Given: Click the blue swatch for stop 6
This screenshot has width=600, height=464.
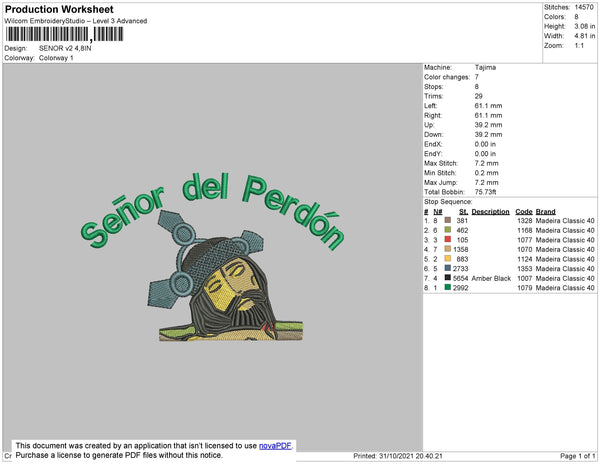Looking at the screenshot, I should pos(447,268).
